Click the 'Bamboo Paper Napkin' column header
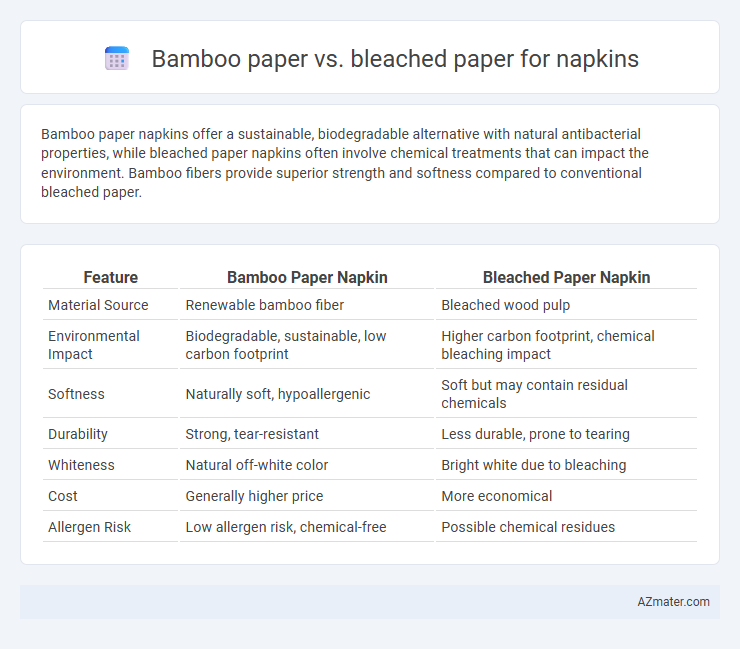The height and width of the screenshot is (649, 740). (x=307, y=278)
